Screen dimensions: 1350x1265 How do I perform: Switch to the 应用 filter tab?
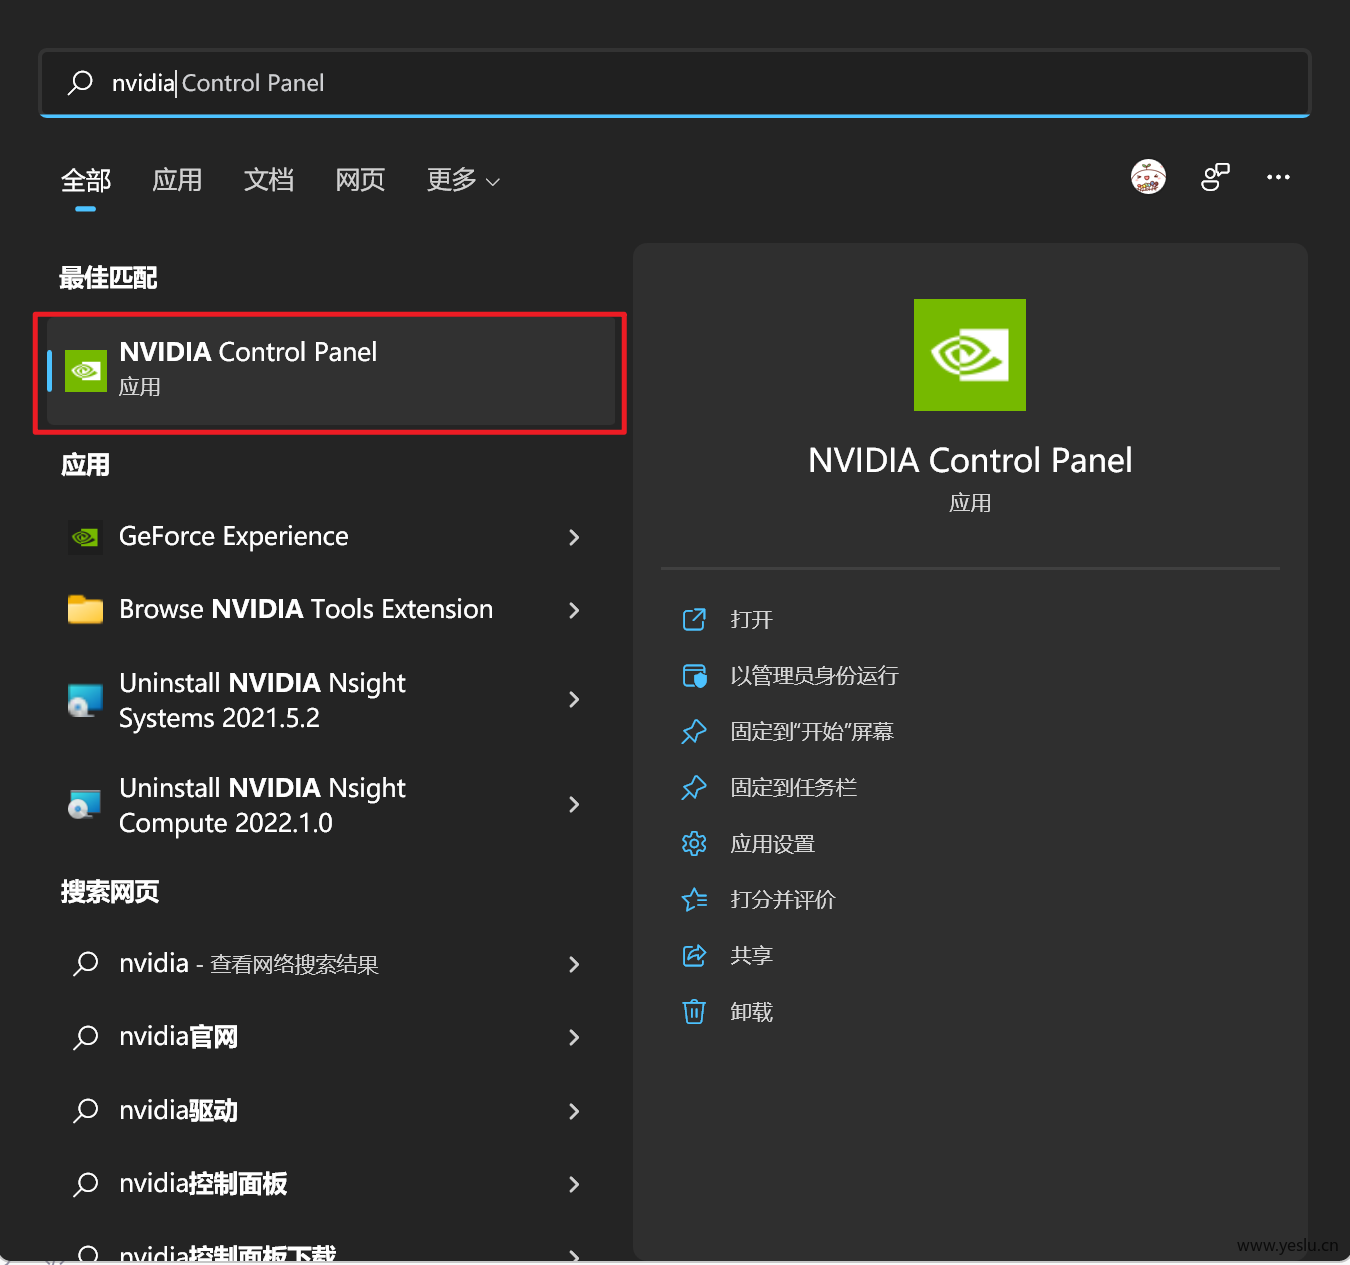tap(177, 180)
